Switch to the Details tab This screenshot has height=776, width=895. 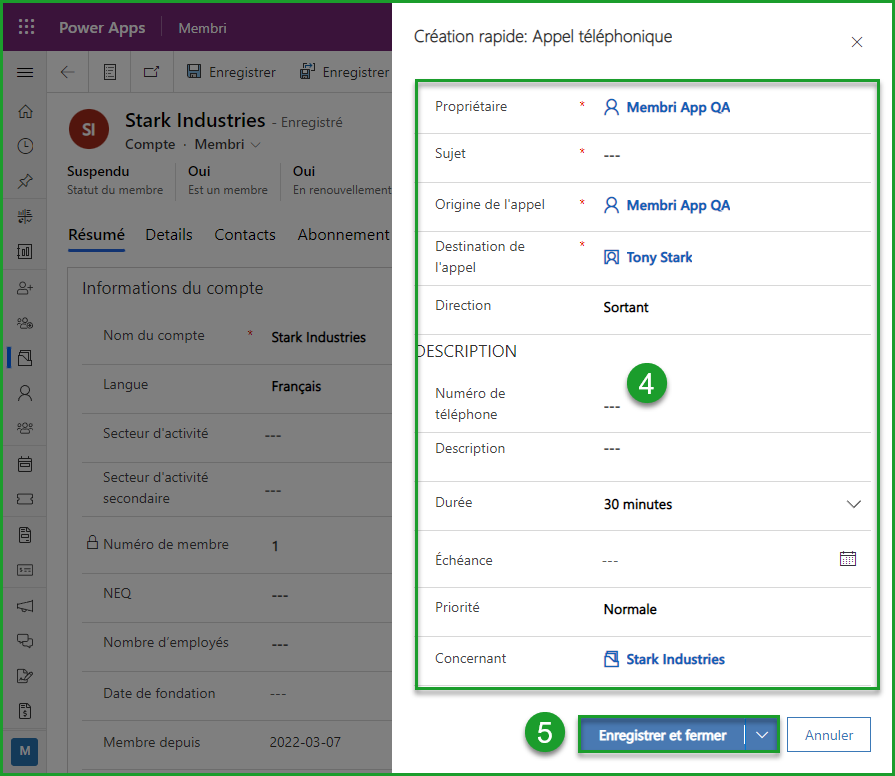[168, 235]
